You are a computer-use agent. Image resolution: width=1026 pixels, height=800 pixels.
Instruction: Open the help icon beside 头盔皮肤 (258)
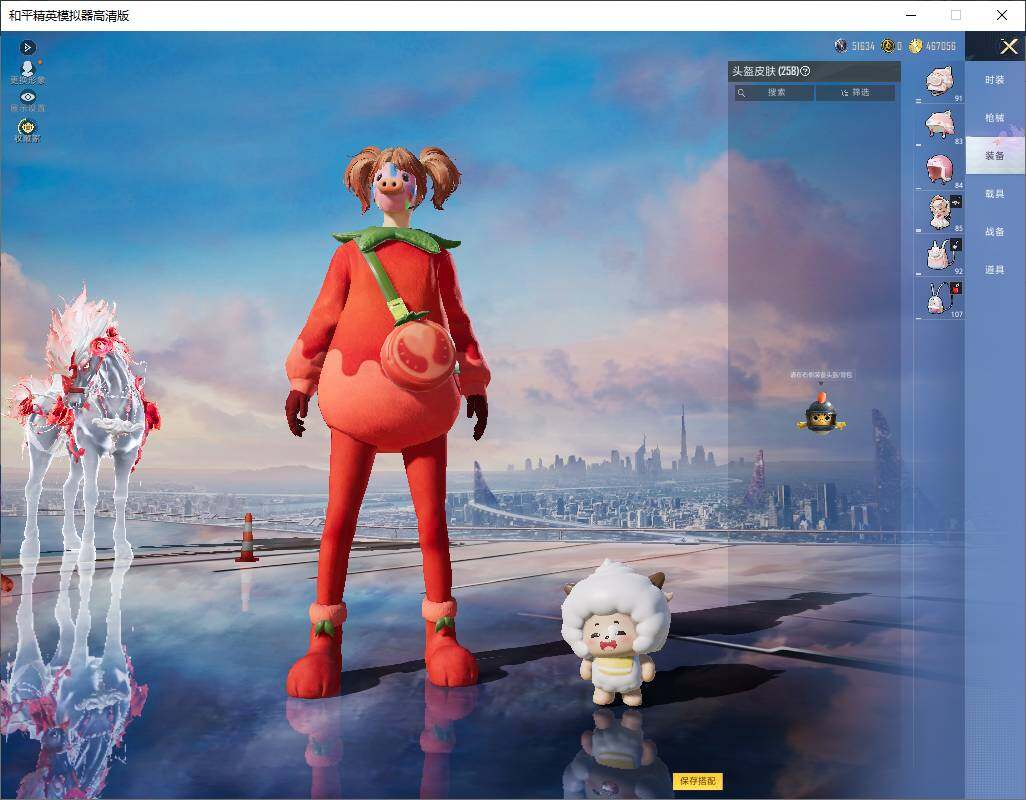point(805,71)
